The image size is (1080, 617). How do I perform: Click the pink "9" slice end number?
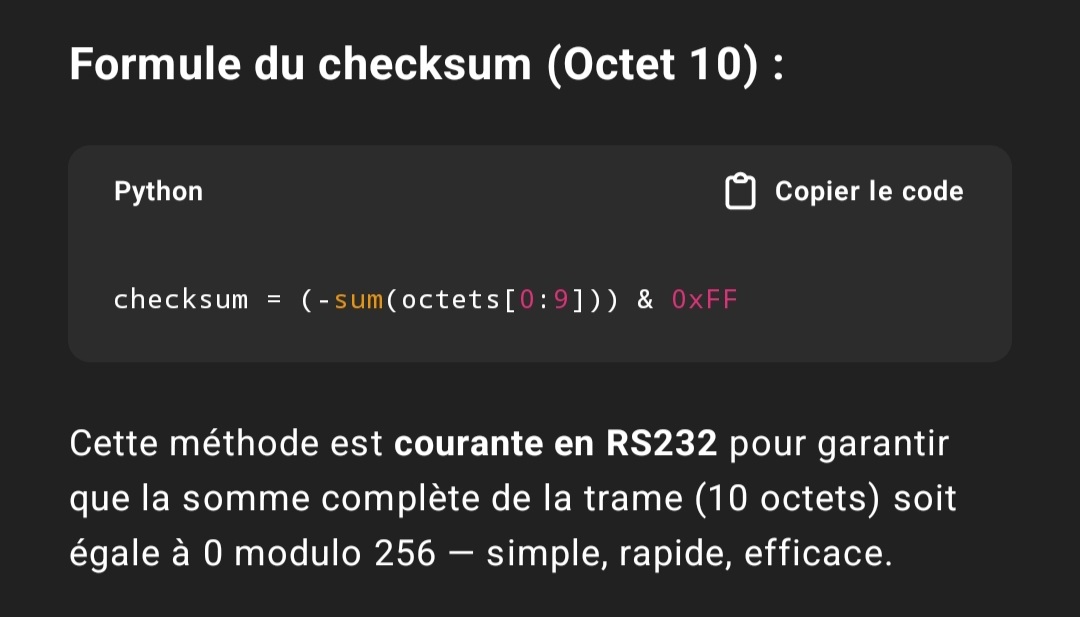coord(562,299)
